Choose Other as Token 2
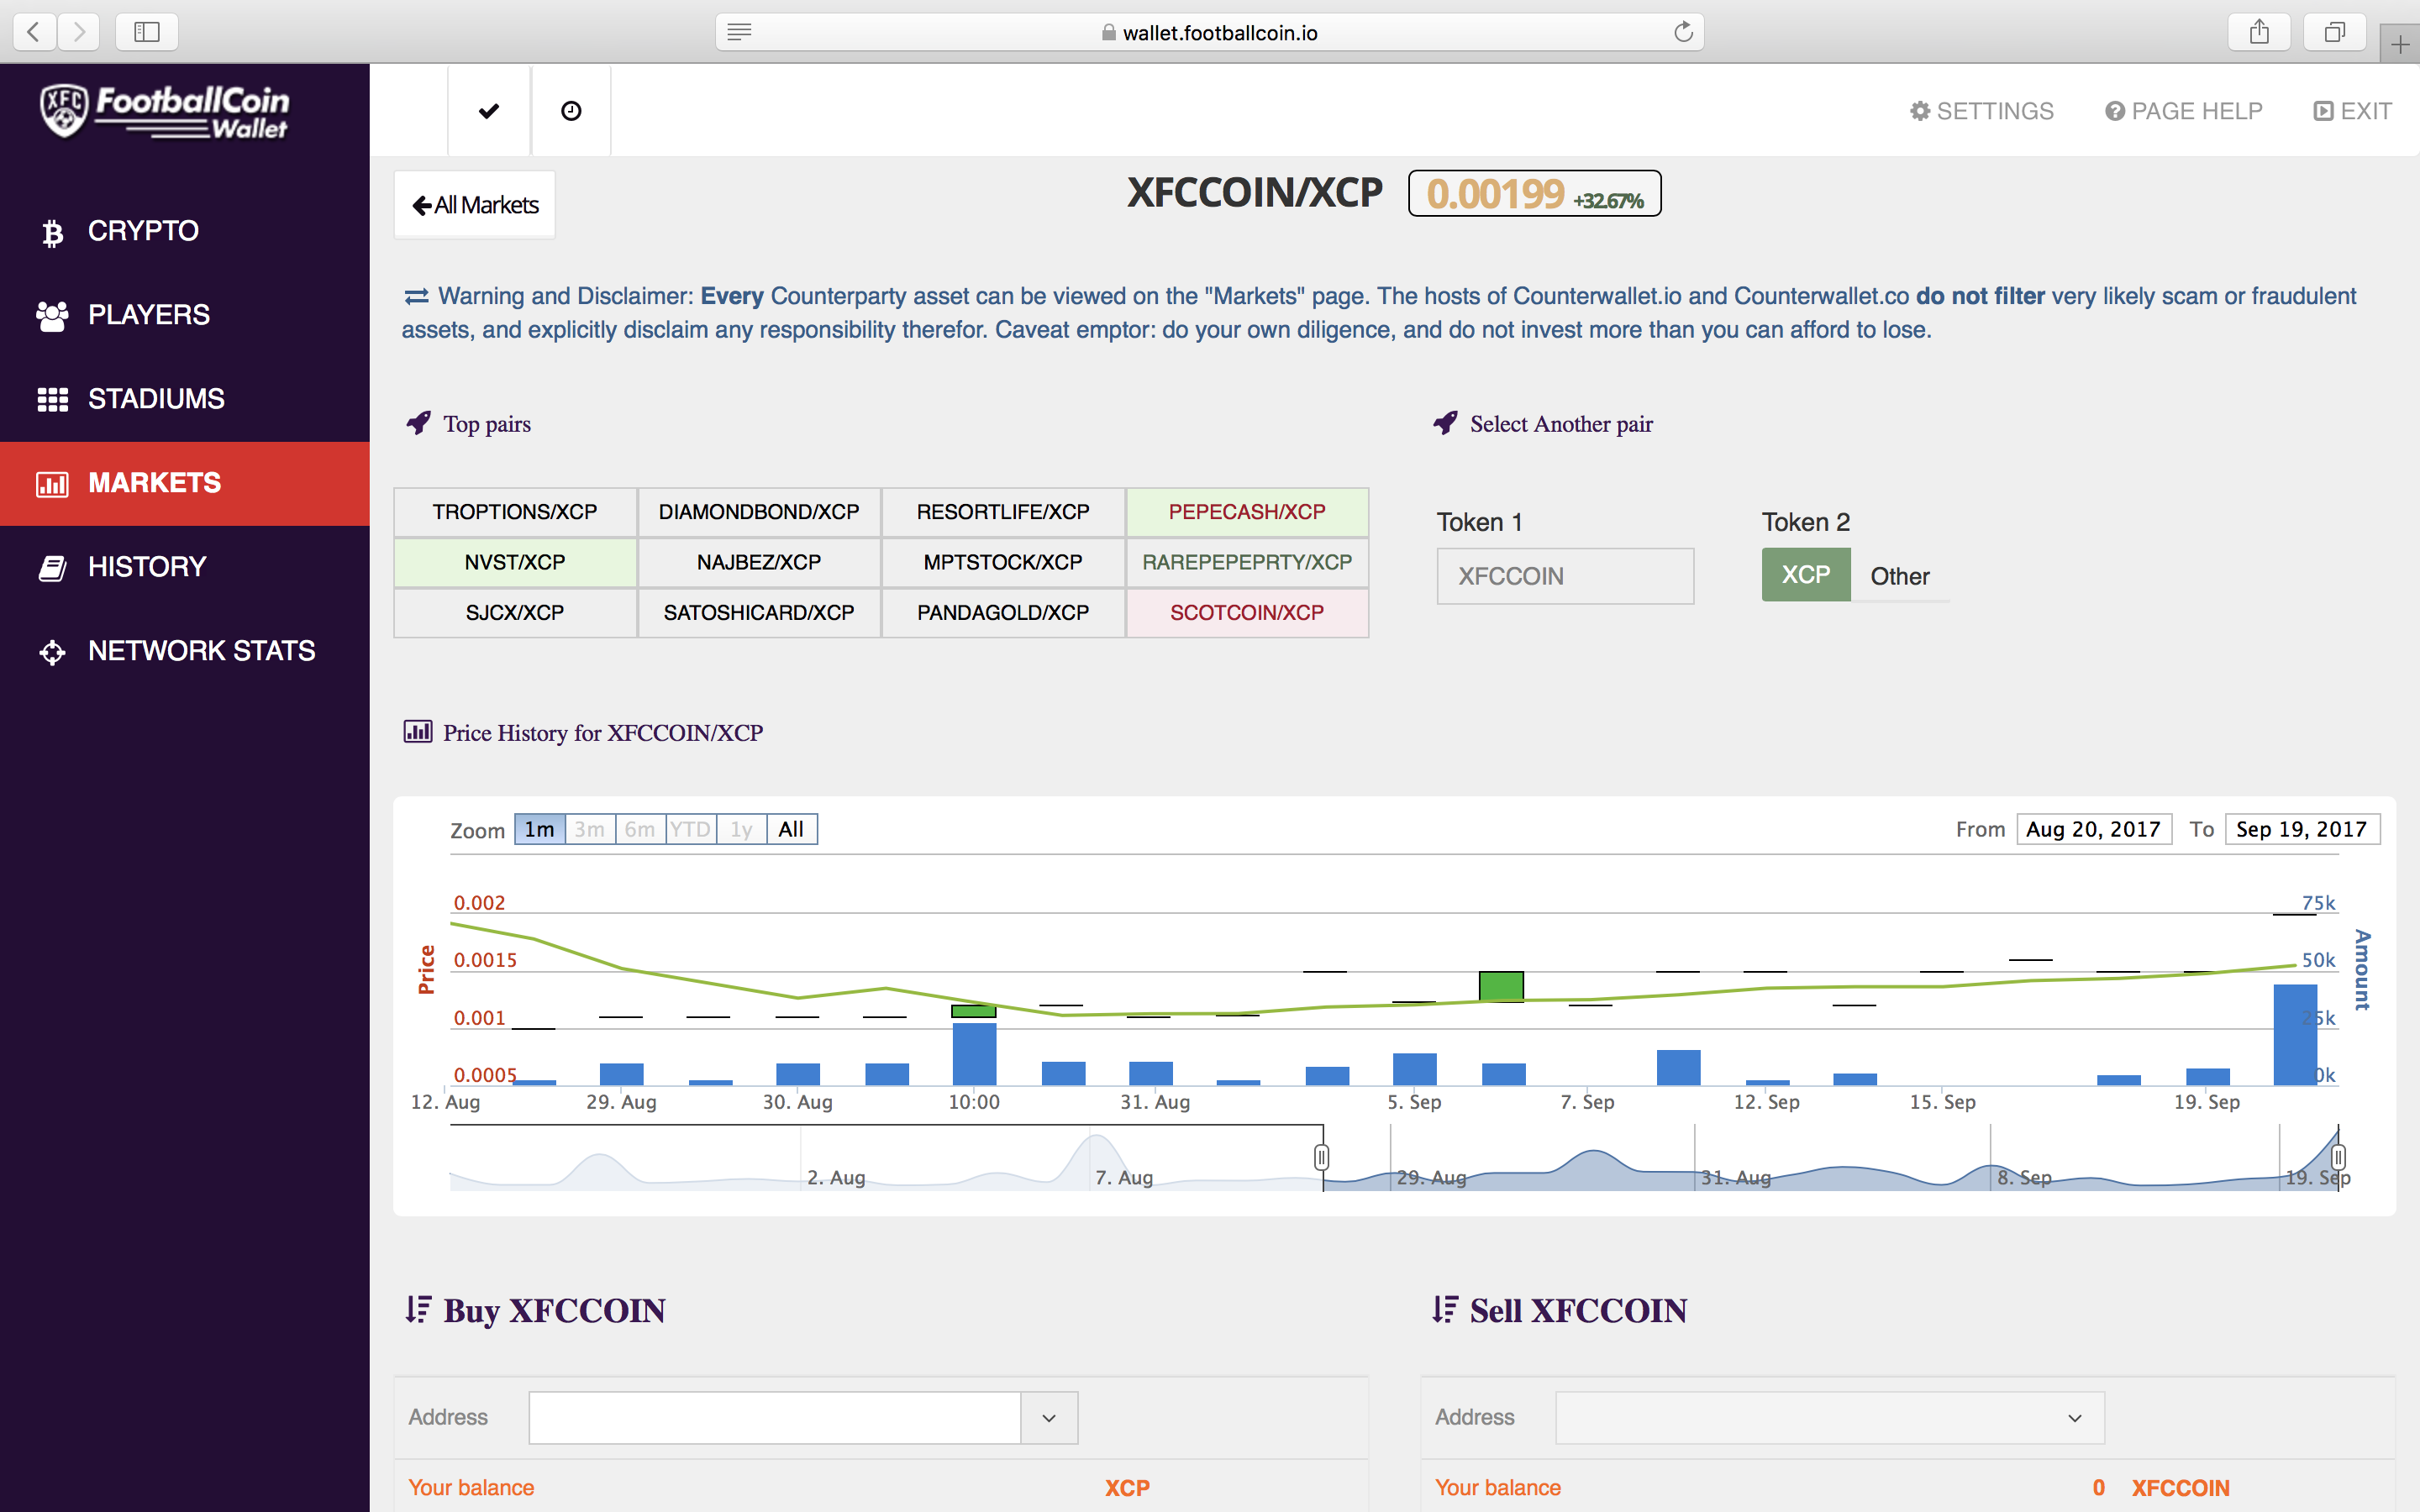 click(1900, 576)
